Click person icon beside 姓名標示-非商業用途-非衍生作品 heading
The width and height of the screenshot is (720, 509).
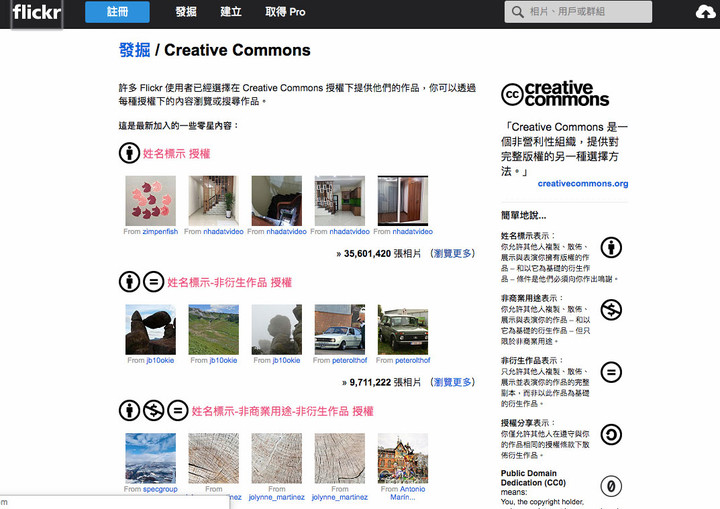129,410
